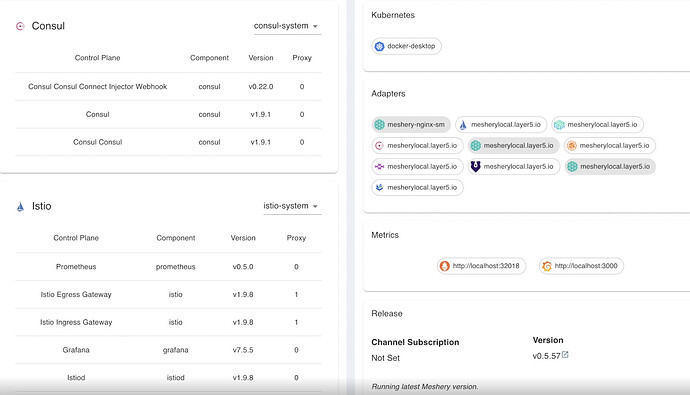Click the http://localhost:3000 Grafana chip

tap(581, 266)
